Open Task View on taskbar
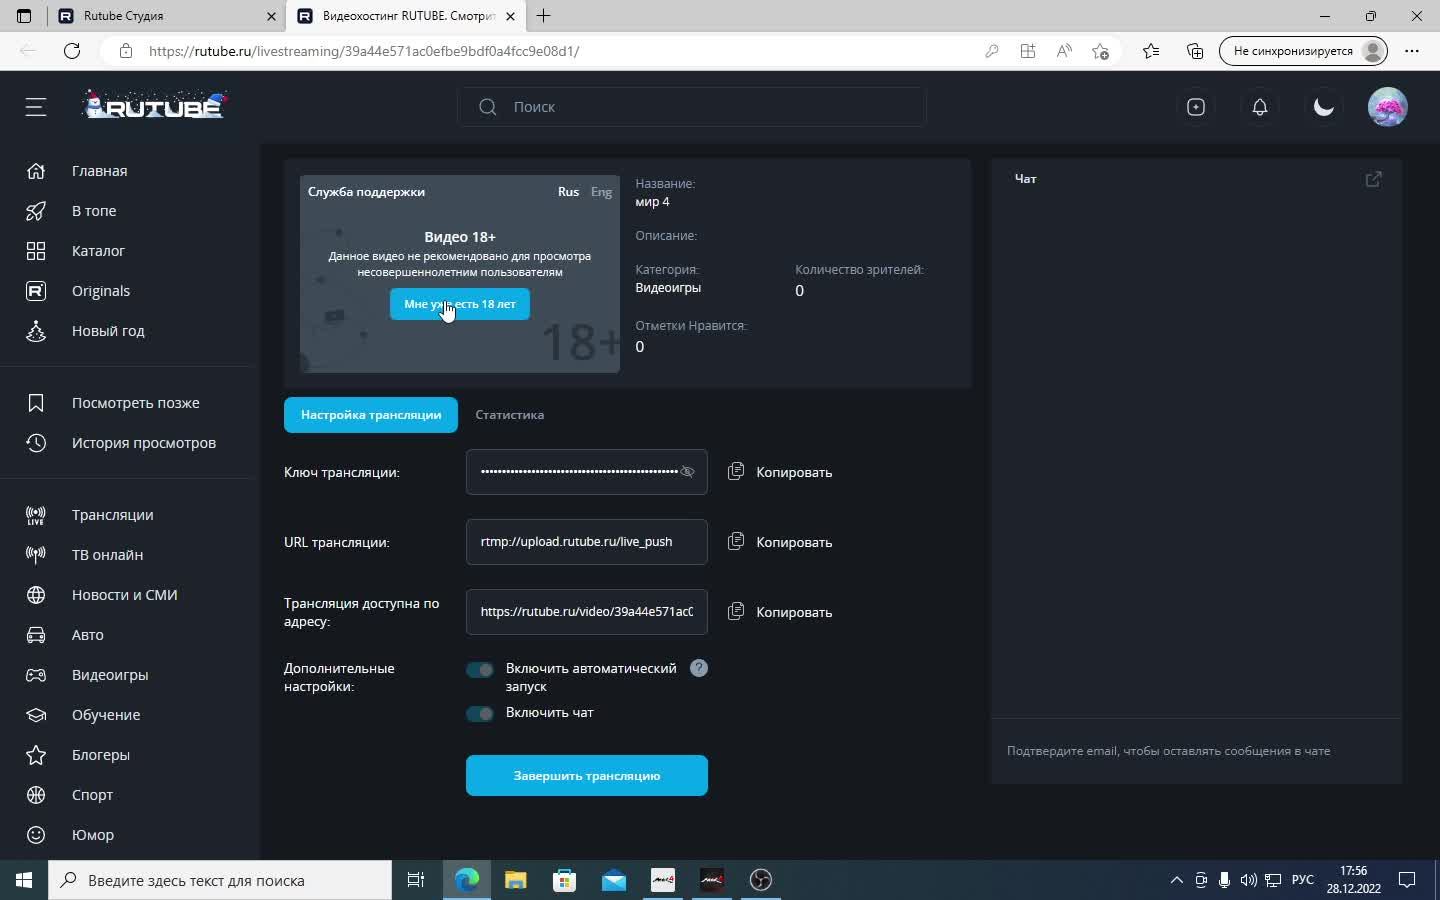The width and height of the screenshot is (1440, 900). [416, 880]
